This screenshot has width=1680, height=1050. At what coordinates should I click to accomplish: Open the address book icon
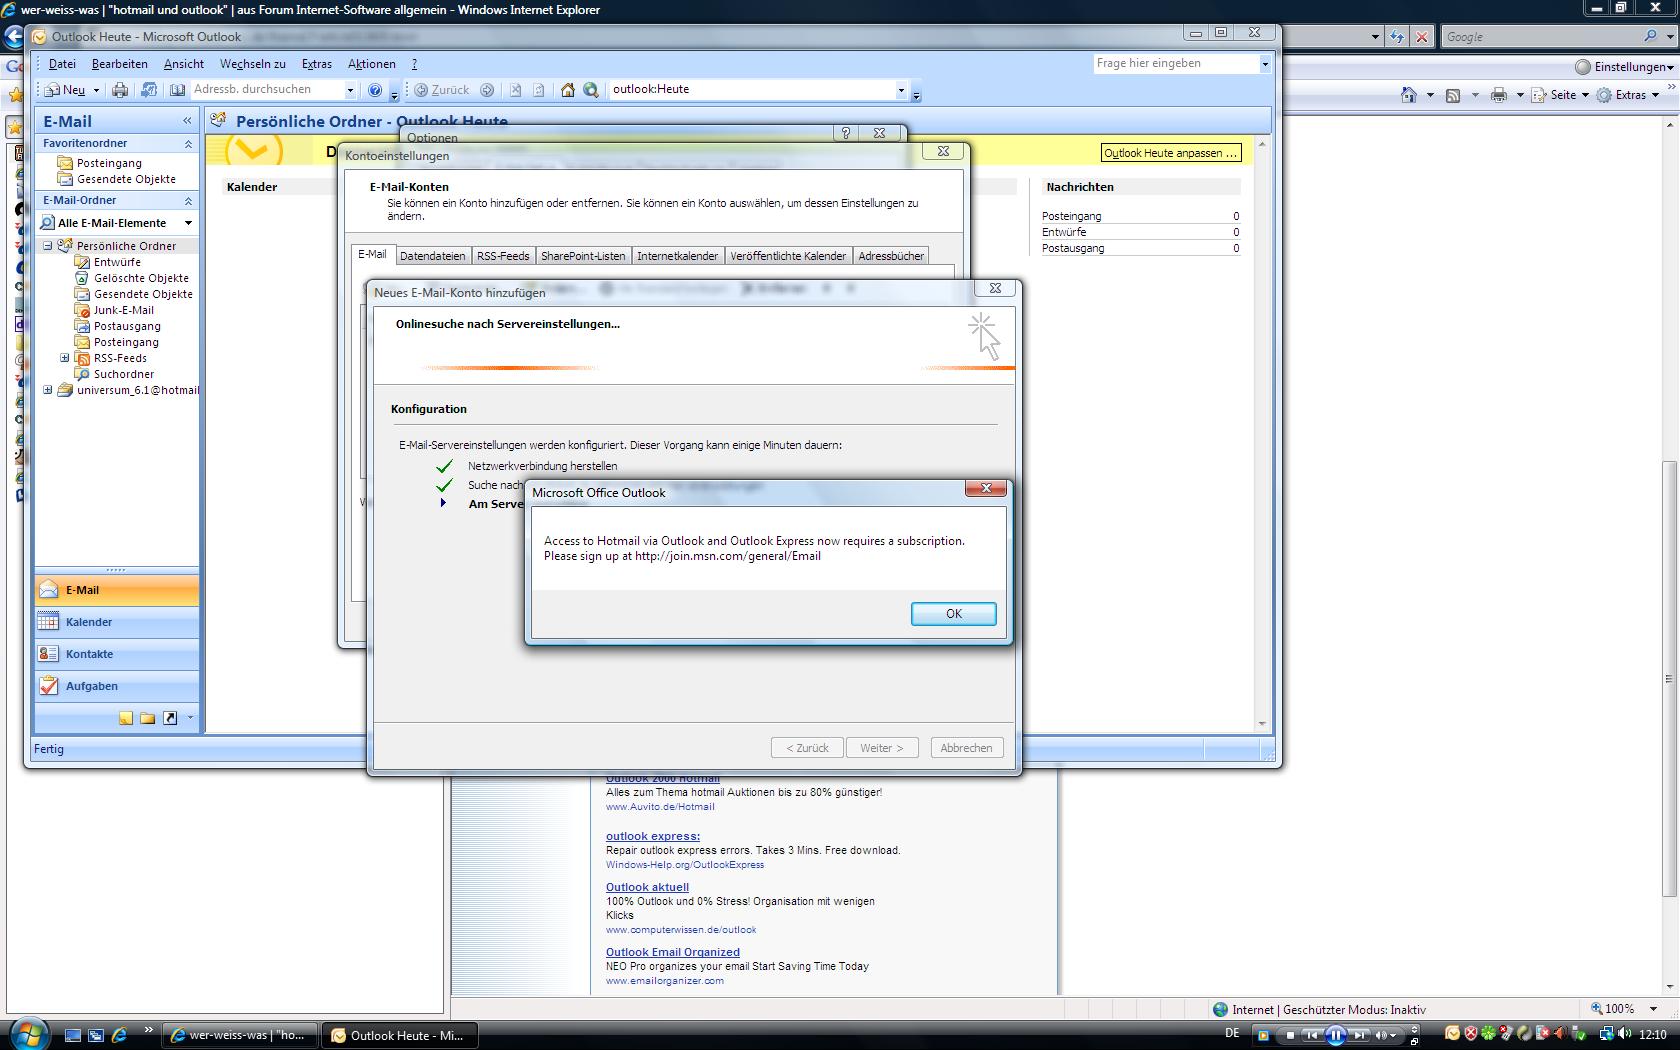[177, 90]
